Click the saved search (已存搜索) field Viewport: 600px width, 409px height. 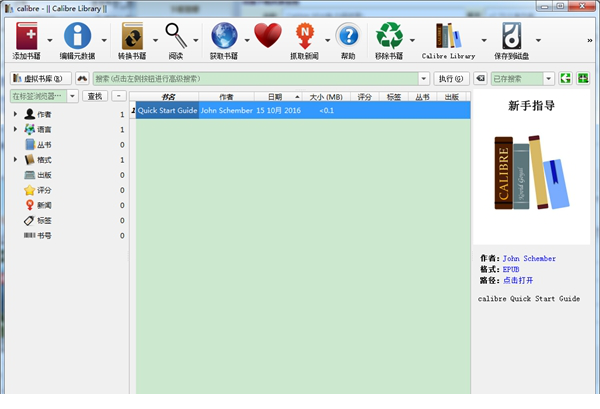[517, 78]
